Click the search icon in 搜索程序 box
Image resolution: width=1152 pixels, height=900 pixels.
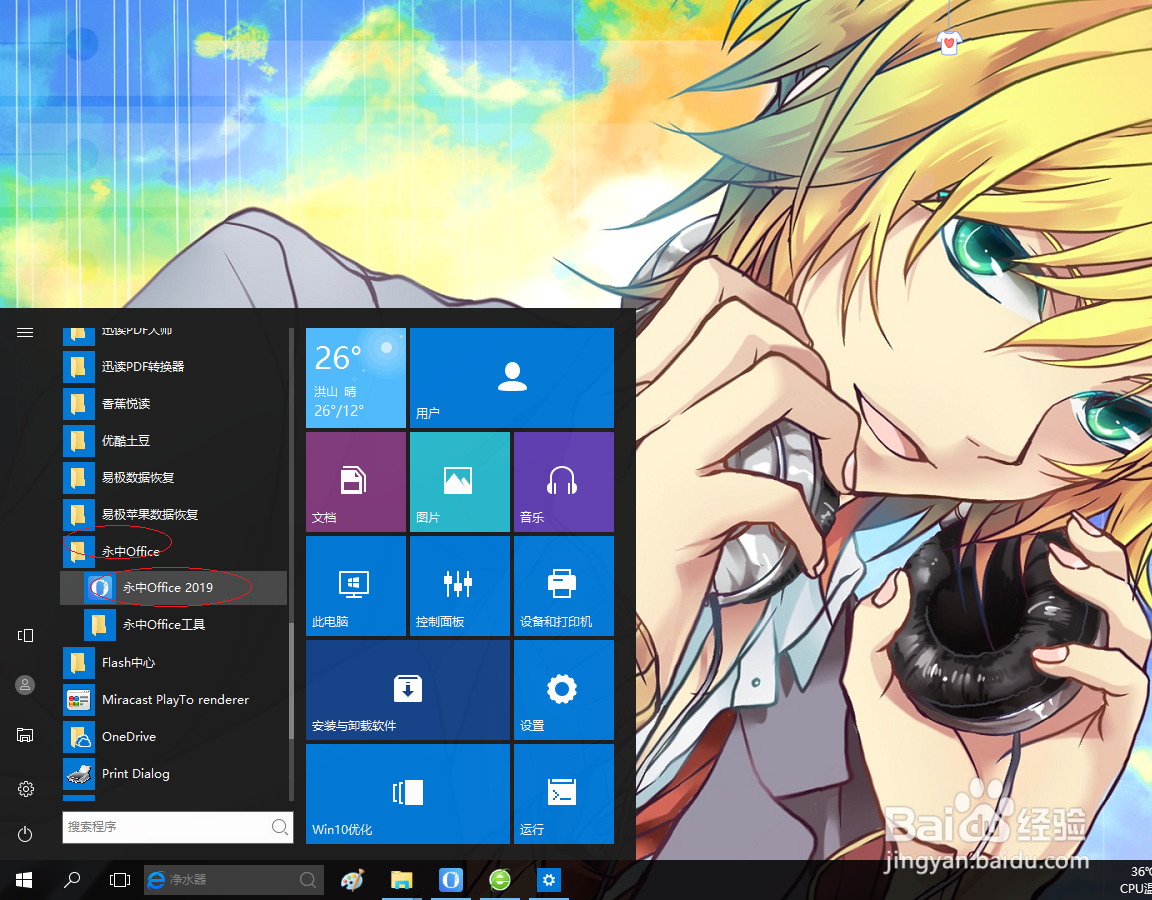point(279,827)
